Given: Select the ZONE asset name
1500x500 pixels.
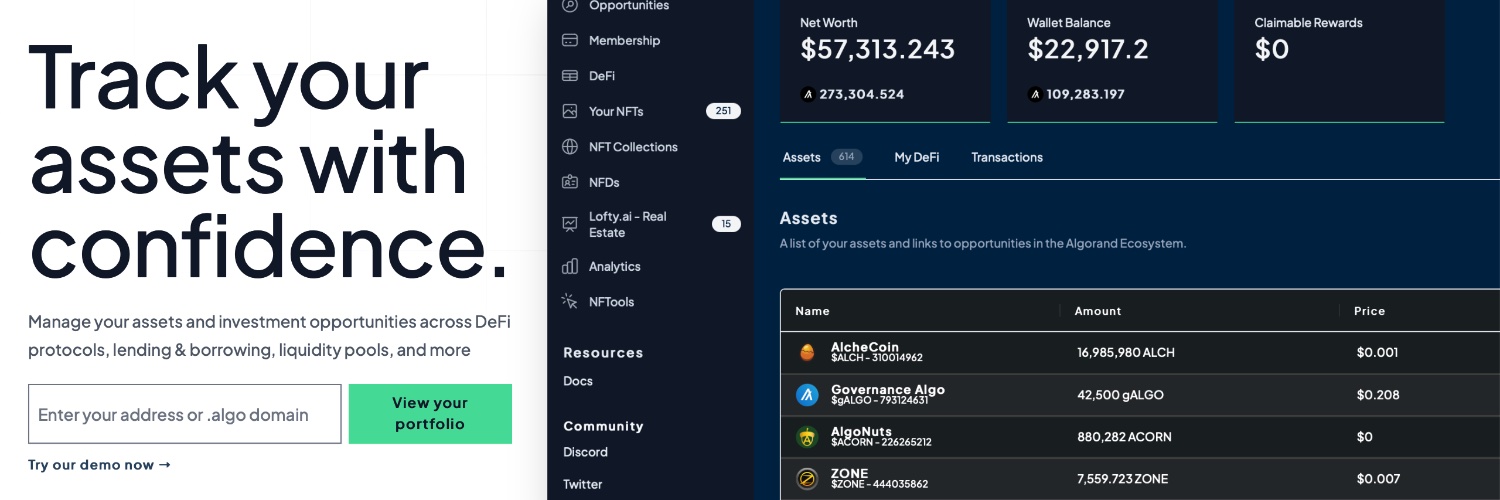Looking at the screenshot, I should click(x=850, y=474).
